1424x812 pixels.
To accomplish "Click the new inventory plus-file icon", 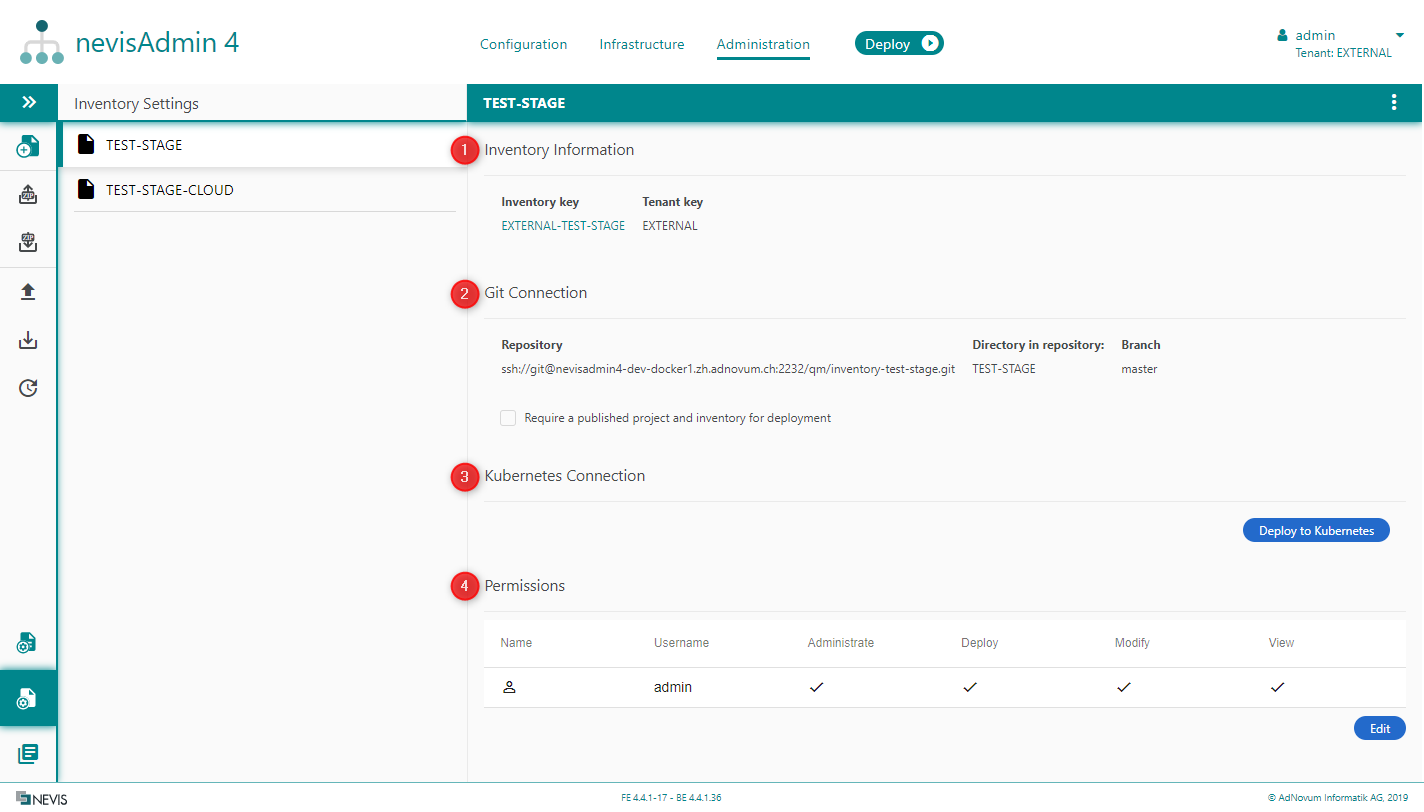I will 28,147.
